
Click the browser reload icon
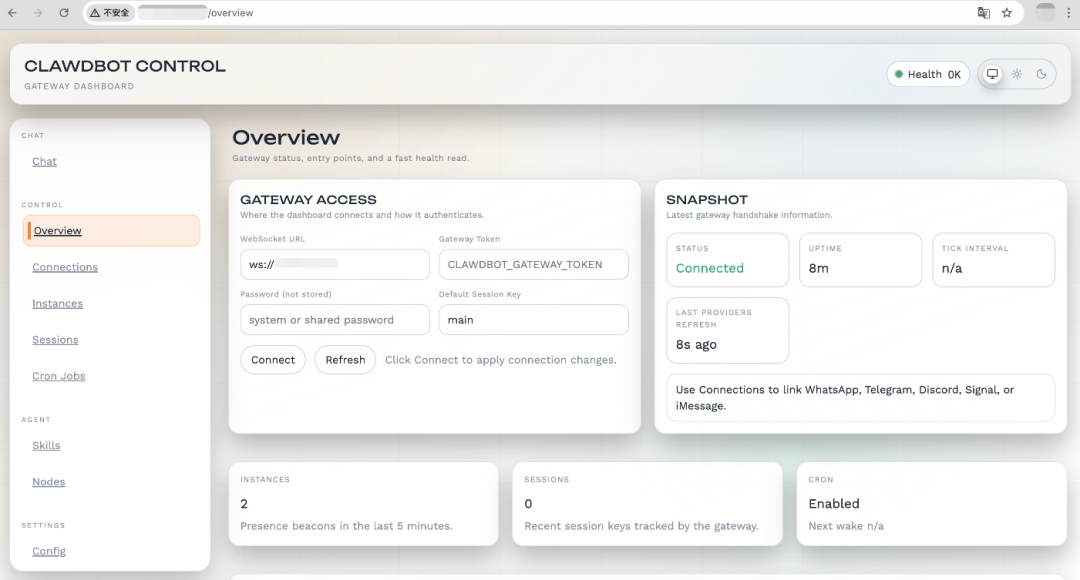click(64, 13)
